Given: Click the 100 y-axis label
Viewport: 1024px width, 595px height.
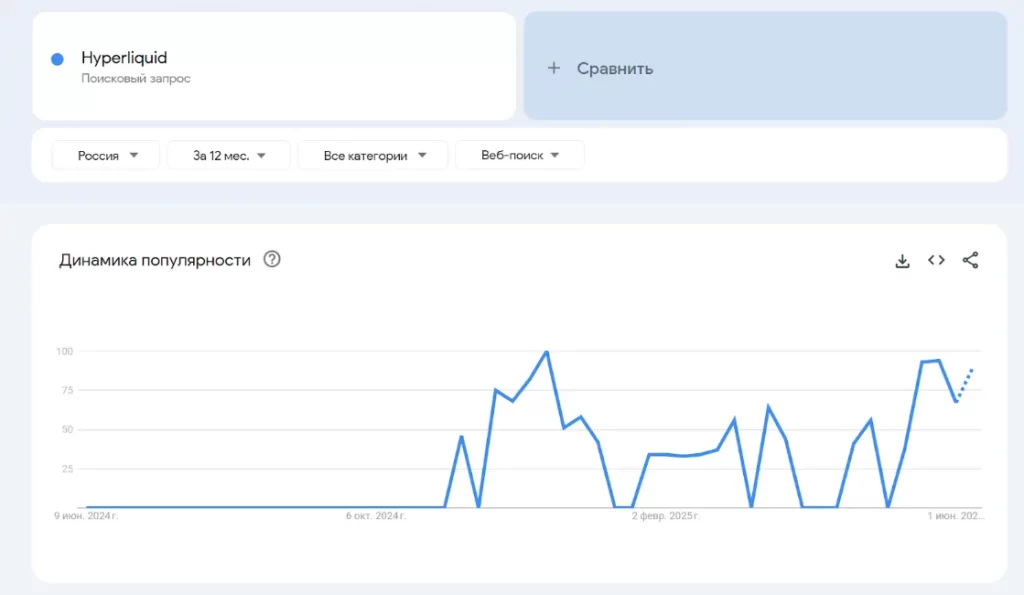Looking at the screenshot, I should point(65,351).
